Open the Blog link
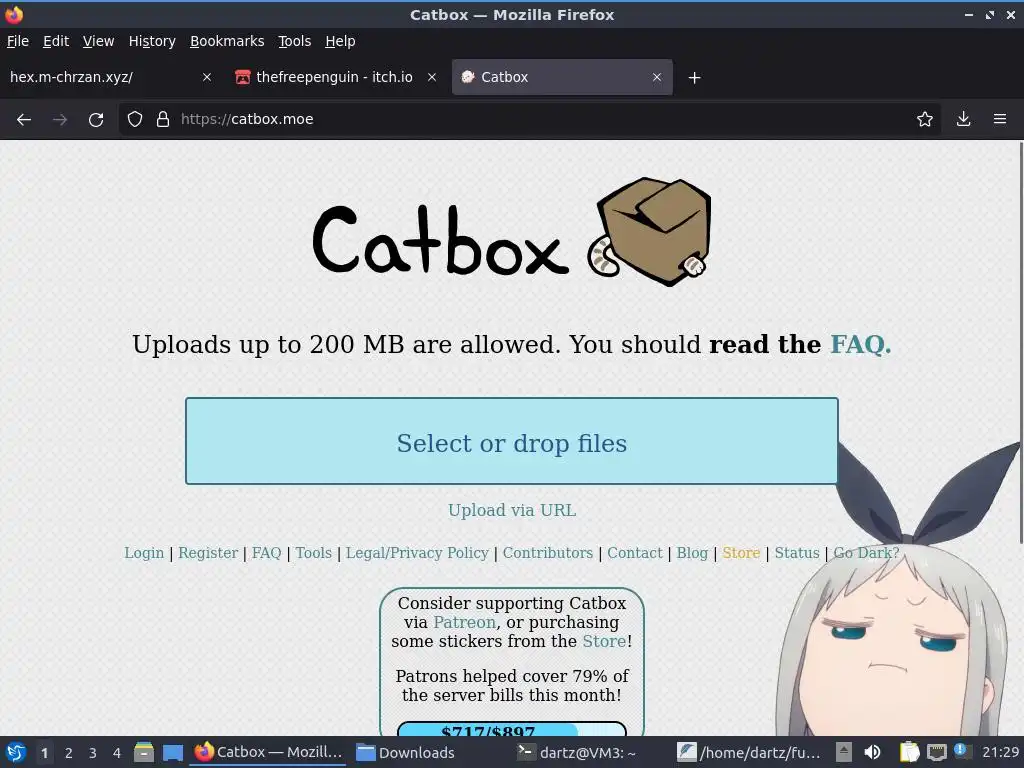1024x768 pixels. point(692,553)
